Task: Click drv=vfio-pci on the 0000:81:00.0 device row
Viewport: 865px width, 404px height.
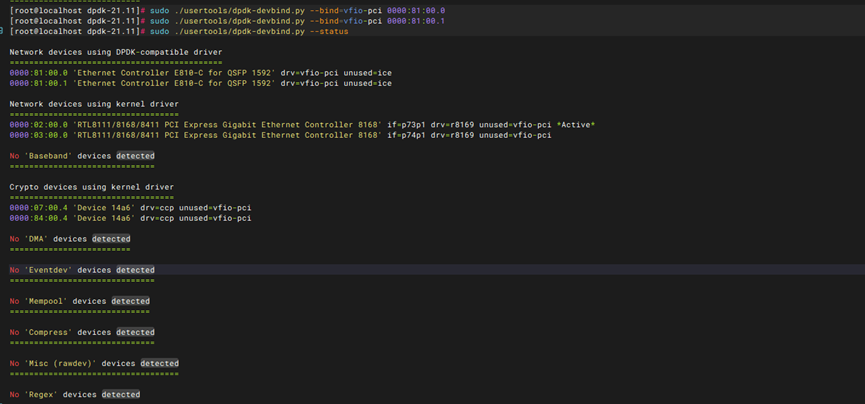Action: point(309,73)
